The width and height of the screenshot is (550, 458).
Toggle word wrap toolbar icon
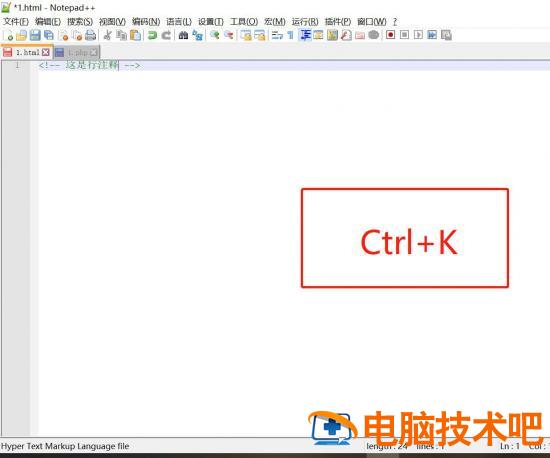277,35
